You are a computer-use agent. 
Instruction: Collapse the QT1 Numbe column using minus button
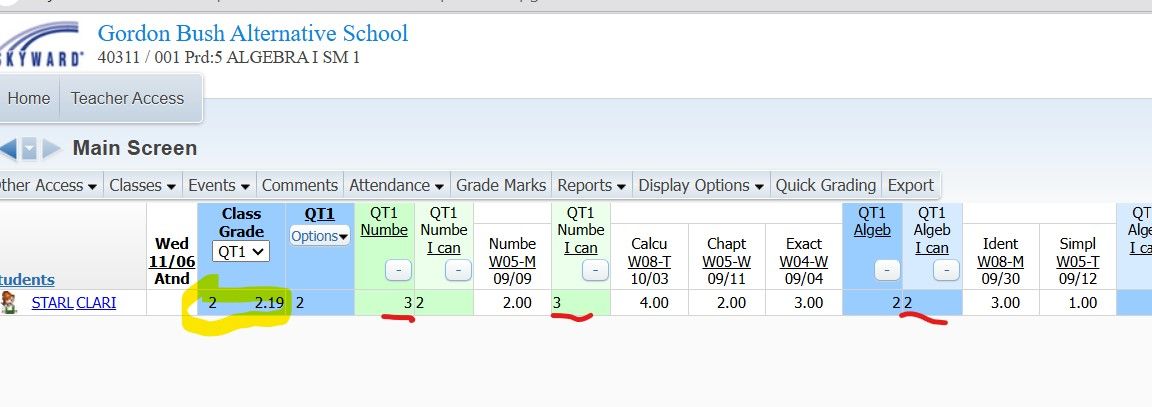click(397, 269)
